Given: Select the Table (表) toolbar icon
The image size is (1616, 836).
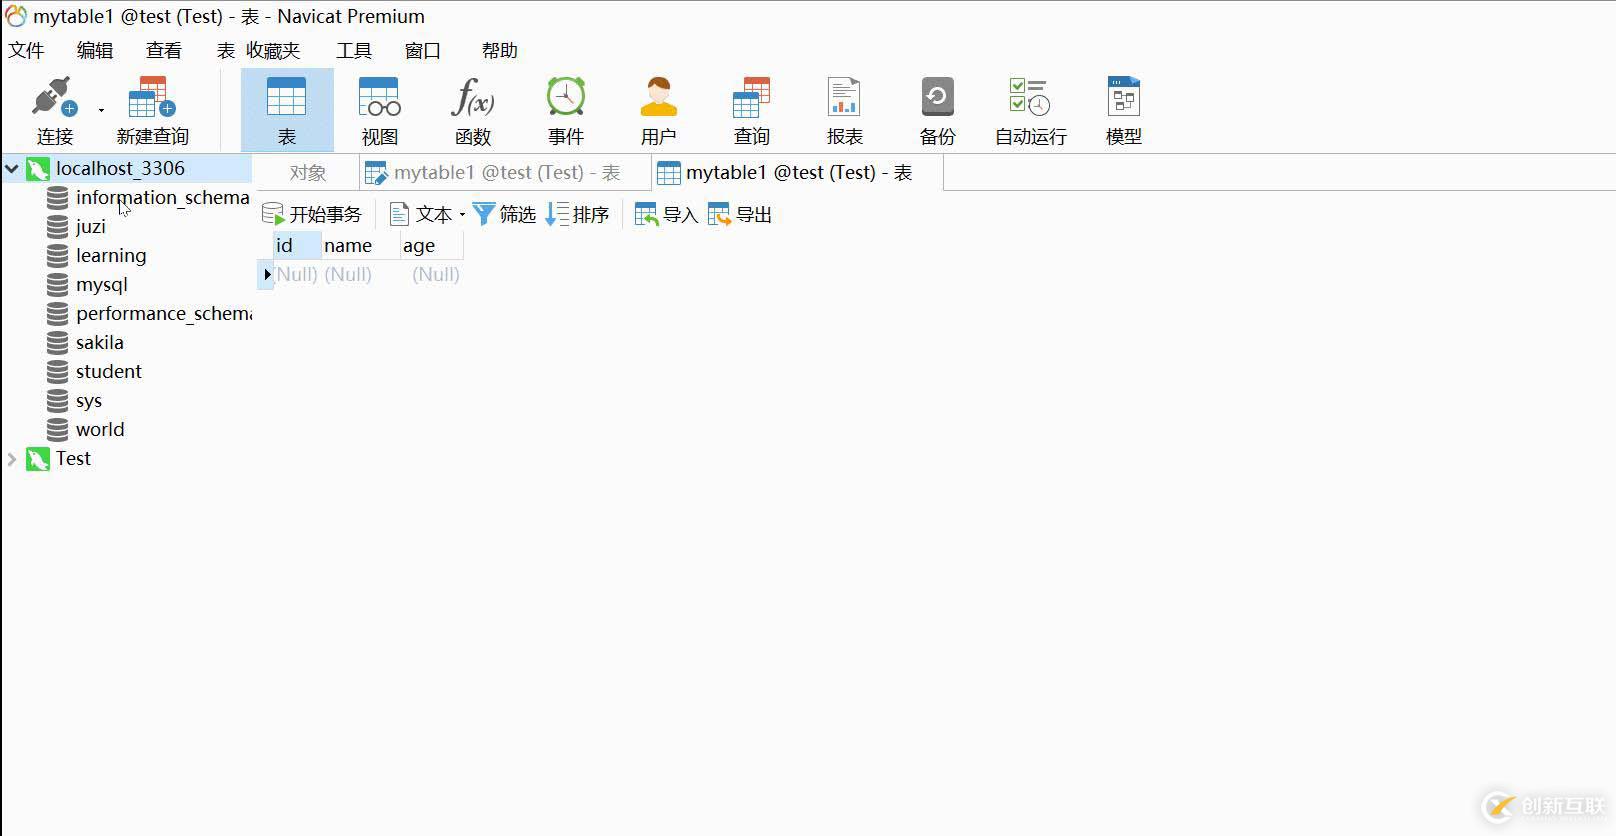Looking at the screenshot, I should pos(287,110).
